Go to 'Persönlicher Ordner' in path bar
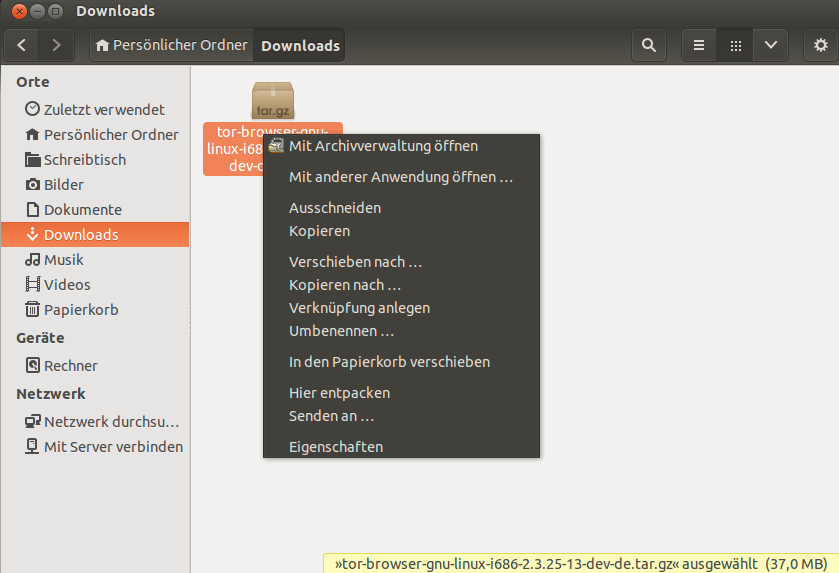The image size is (839, 573). pyautogui.click(x=171, y=45)
